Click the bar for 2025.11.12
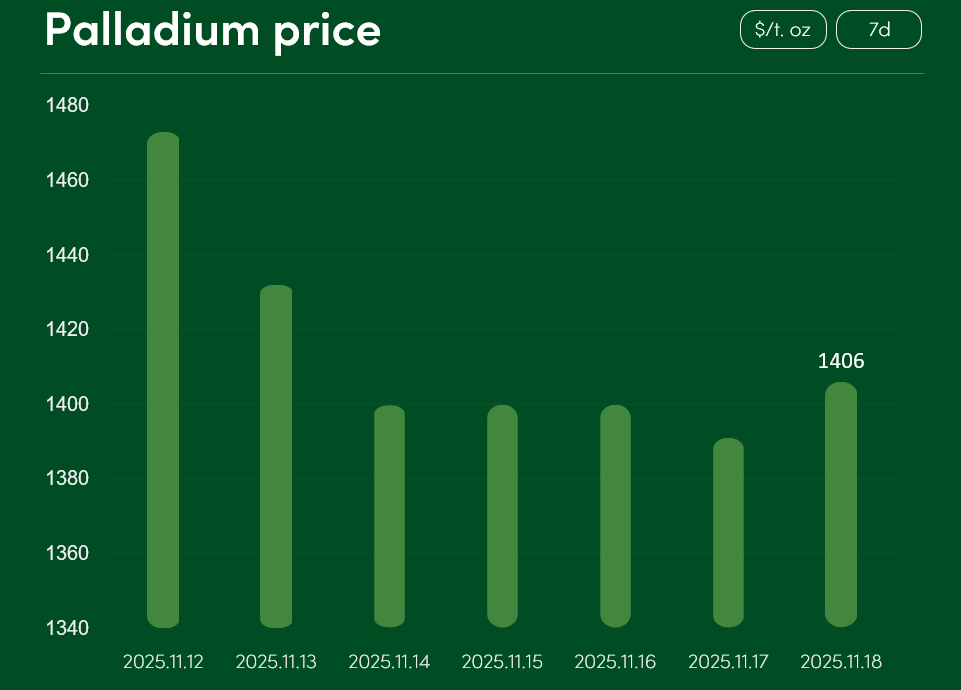 (163, 380)
